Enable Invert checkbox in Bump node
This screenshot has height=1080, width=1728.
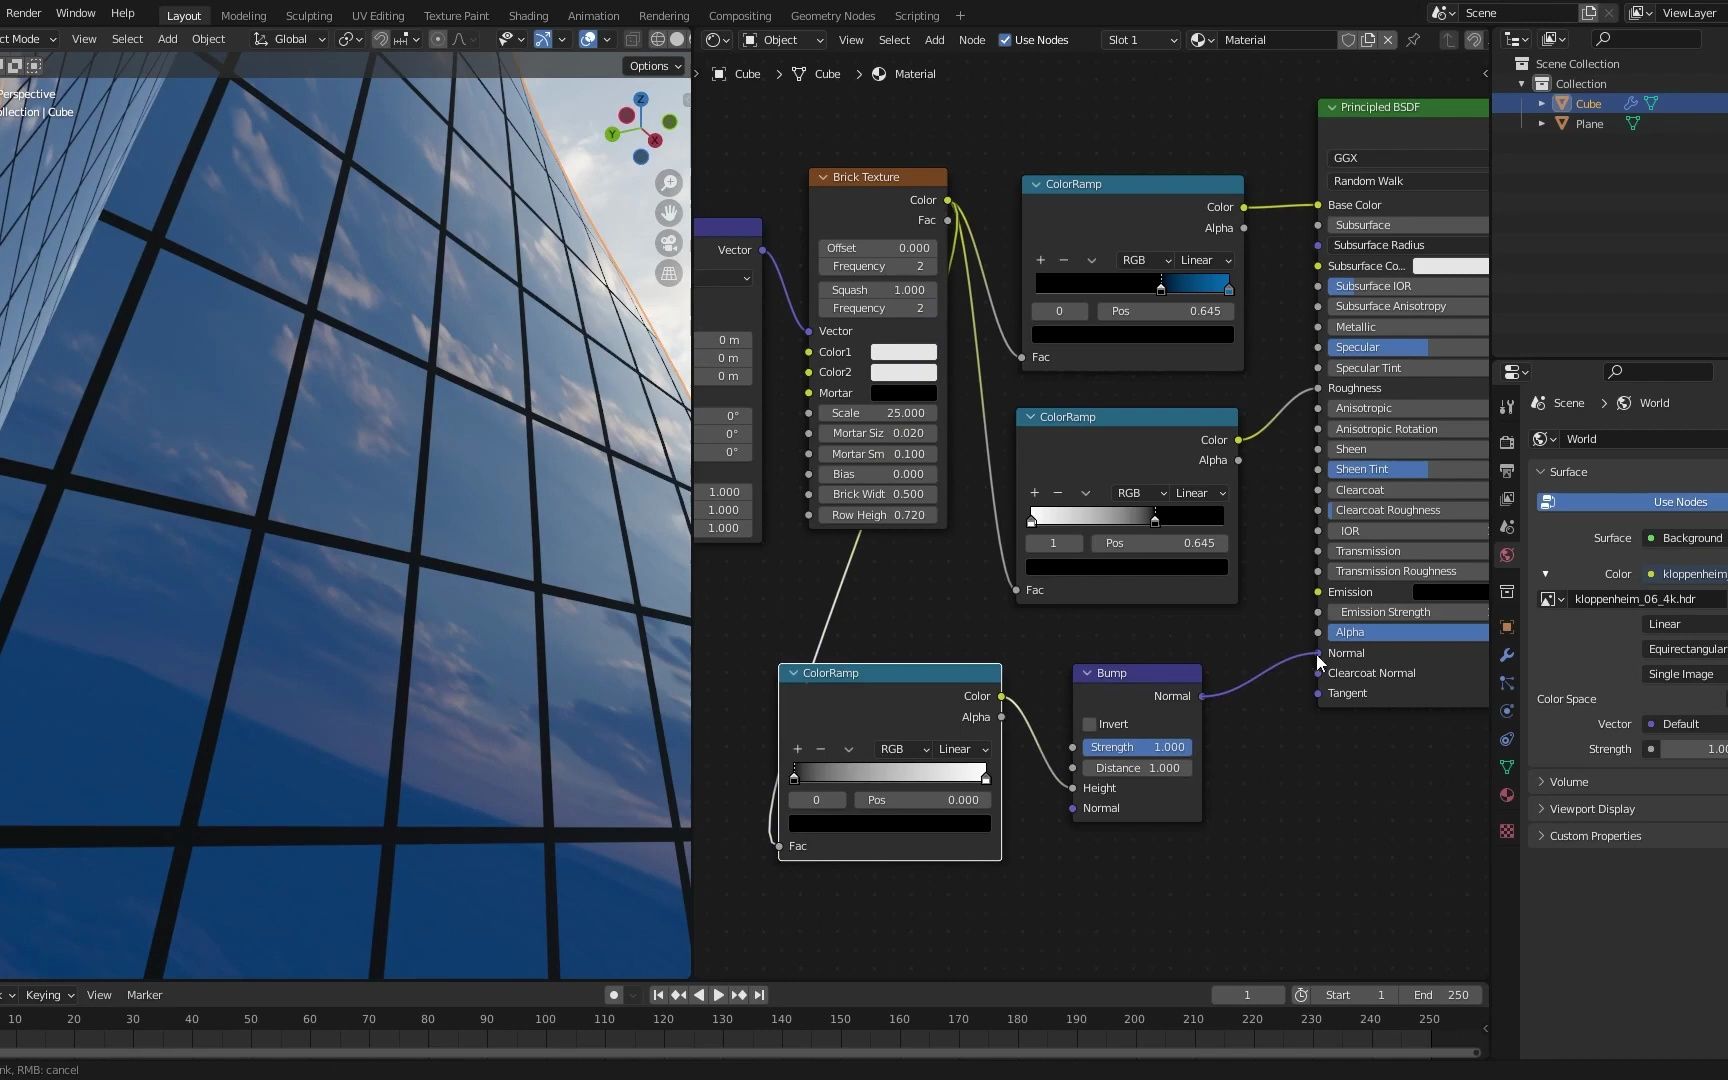(1089, 724)
